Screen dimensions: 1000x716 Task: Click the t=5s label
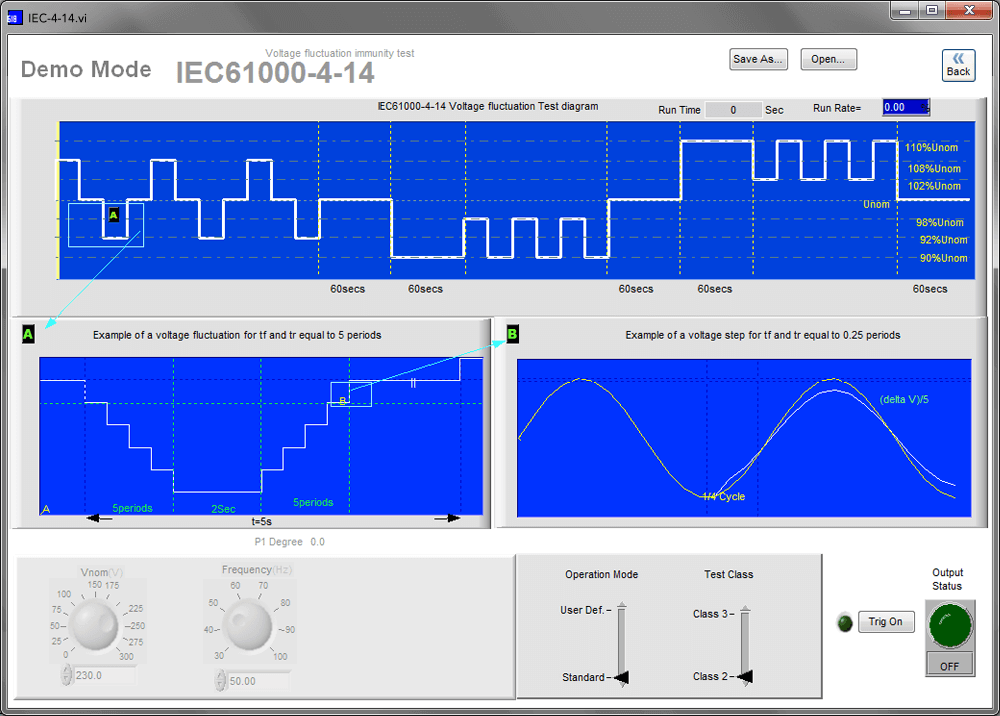(x=261, y=522)
